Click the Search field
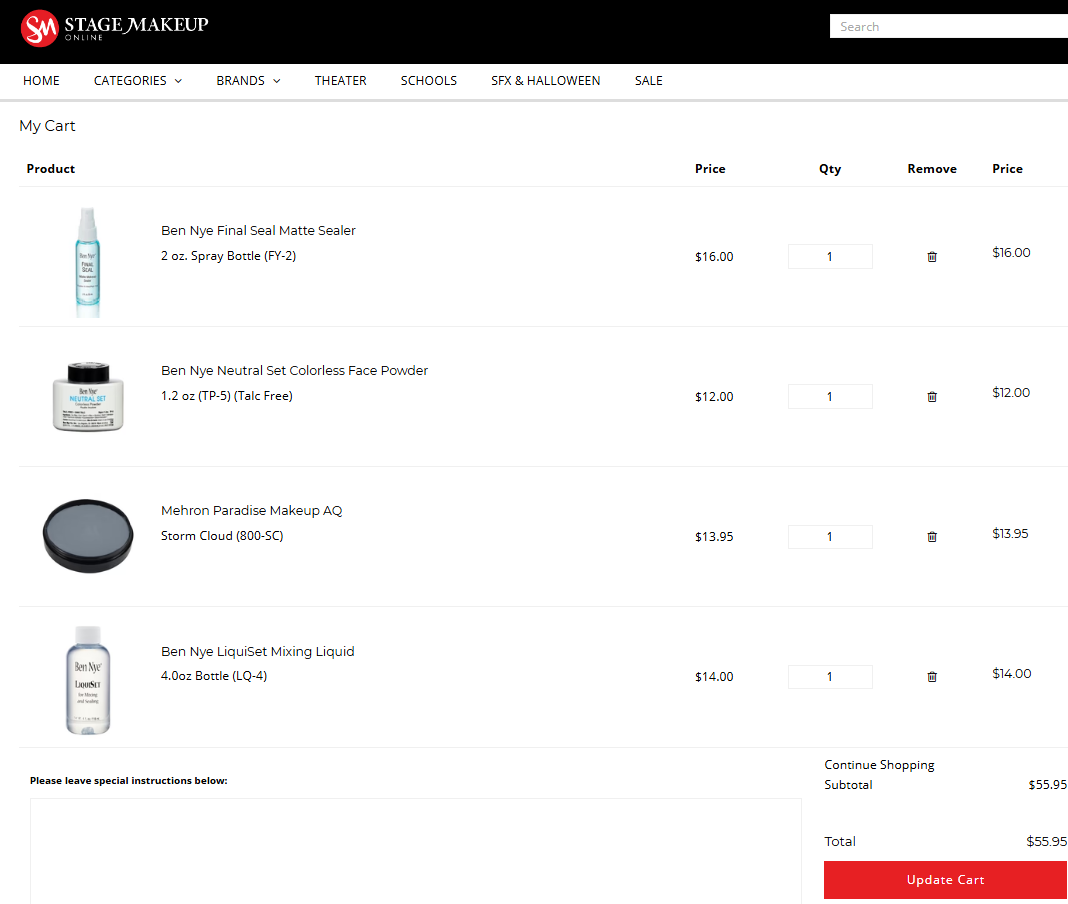Viewport: 1068px width, 904px height. (948, 27)
